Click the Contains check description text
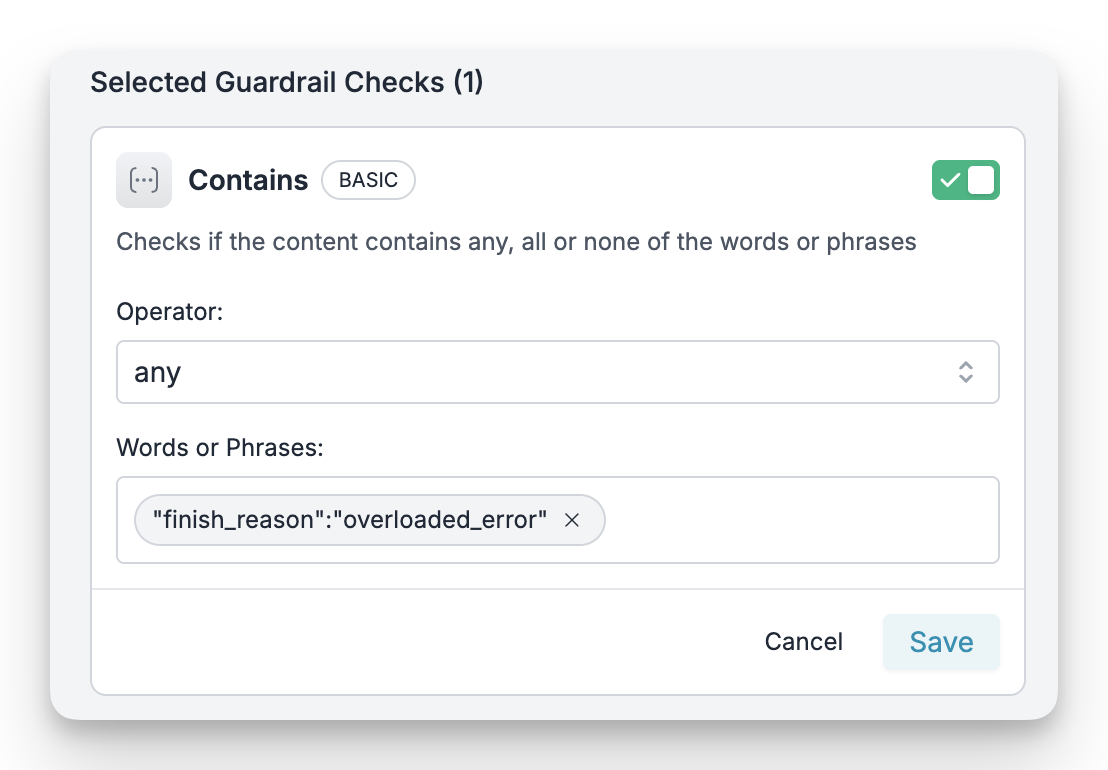The height and width of the screenshot is (770, 1108). (516, 242)
